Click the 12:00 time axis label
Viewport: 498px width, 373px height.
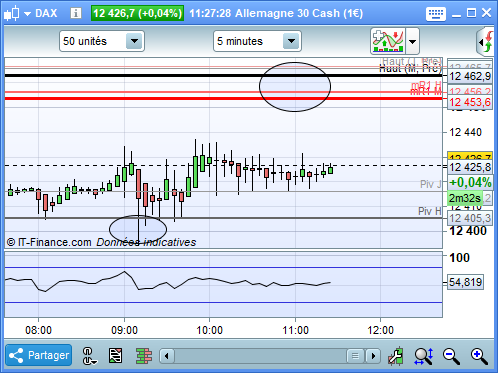(x=380, y=330)
